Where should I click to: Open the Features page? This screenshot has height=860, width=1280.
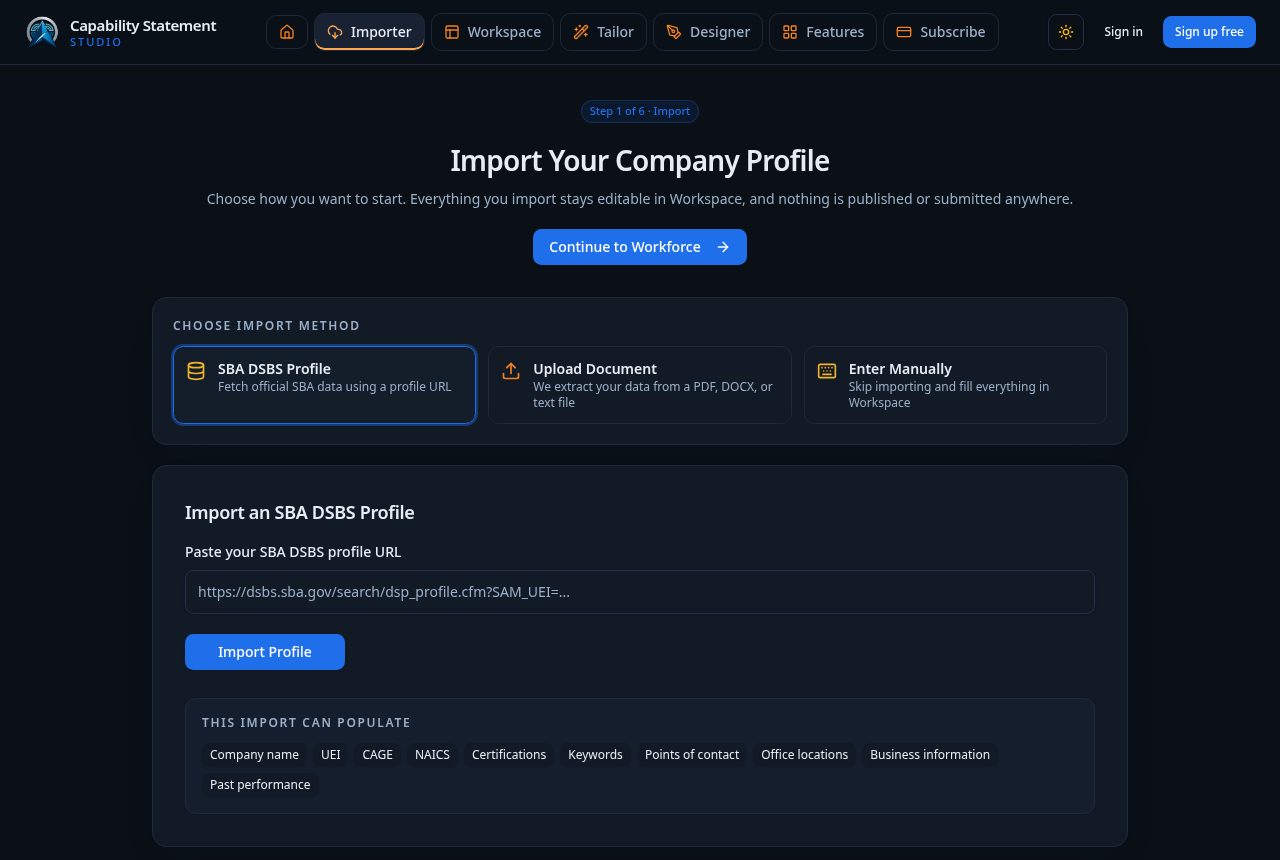coord(823,32)
